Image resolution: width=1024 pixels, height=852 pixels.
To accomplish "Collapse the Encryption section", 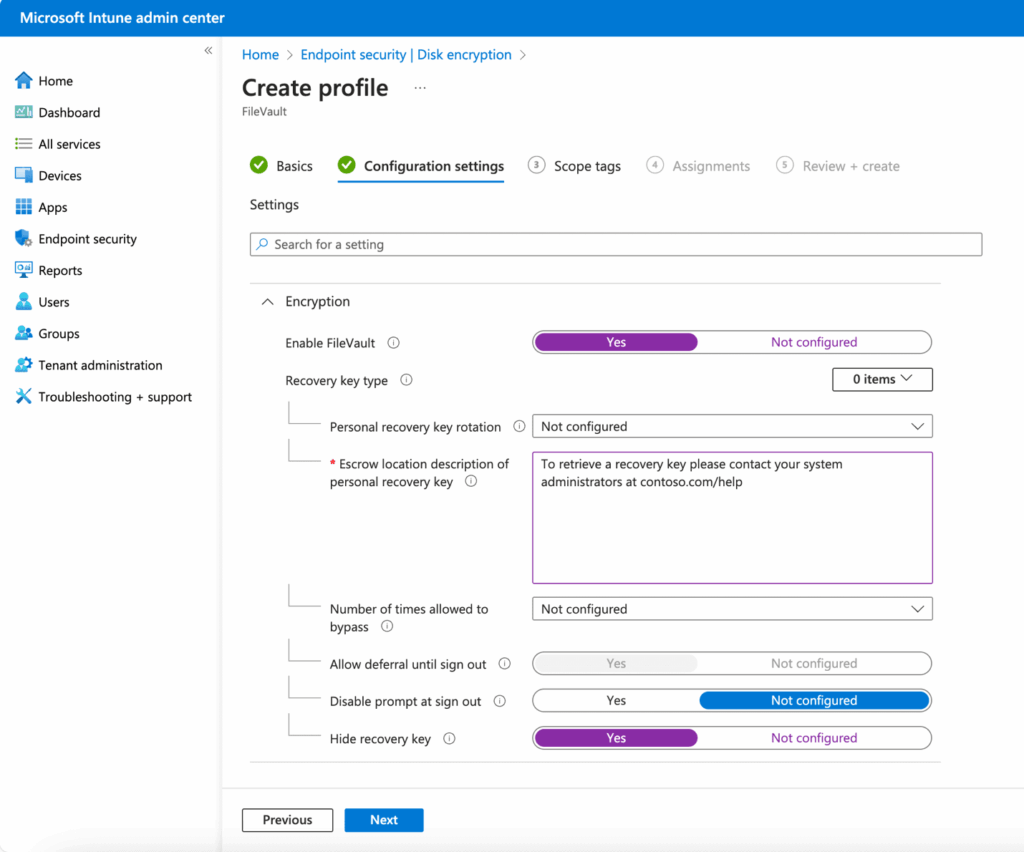I will coord(267,301).
